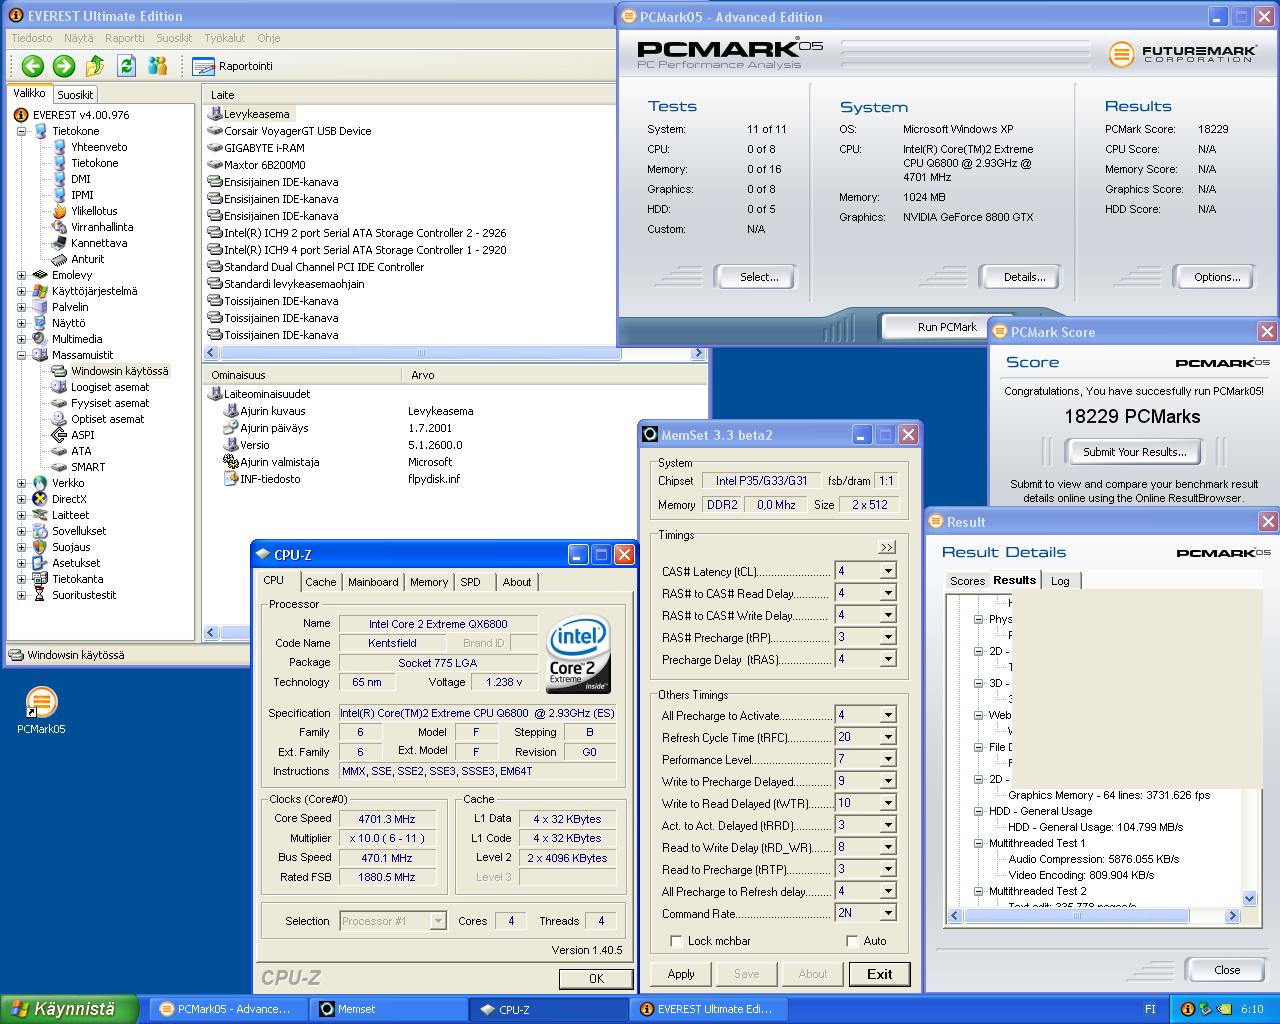Open Raportointi report tool in EVEREST
Image resolution: width=1280 pixels, height=1024 pixels.
[232, 66]
